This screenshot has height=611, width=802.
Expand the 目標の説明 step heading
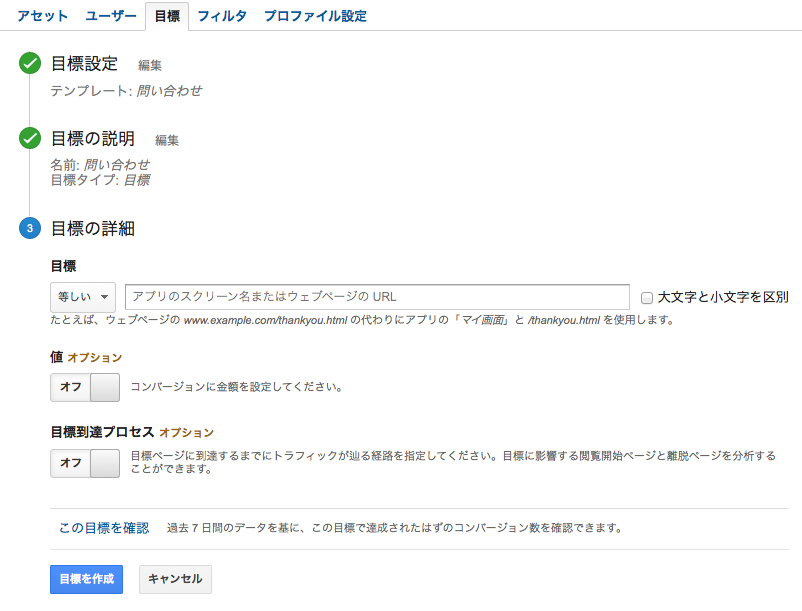click(x=93, y=139)
